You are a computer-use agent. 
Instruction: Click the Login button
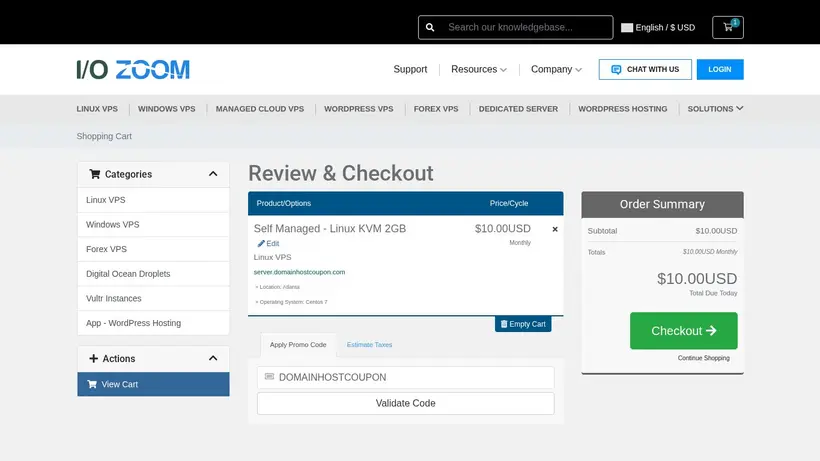point(720,69)
